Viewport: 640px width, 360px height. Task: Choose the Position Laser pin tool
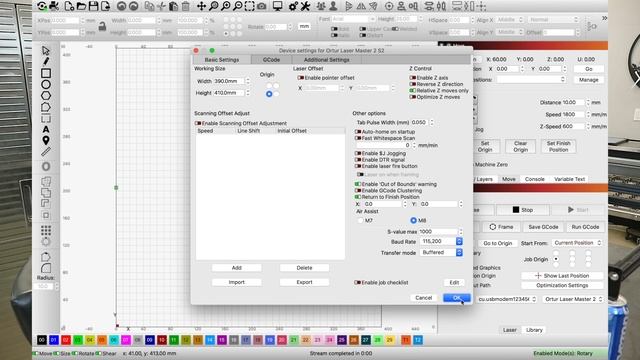(46, 140)
